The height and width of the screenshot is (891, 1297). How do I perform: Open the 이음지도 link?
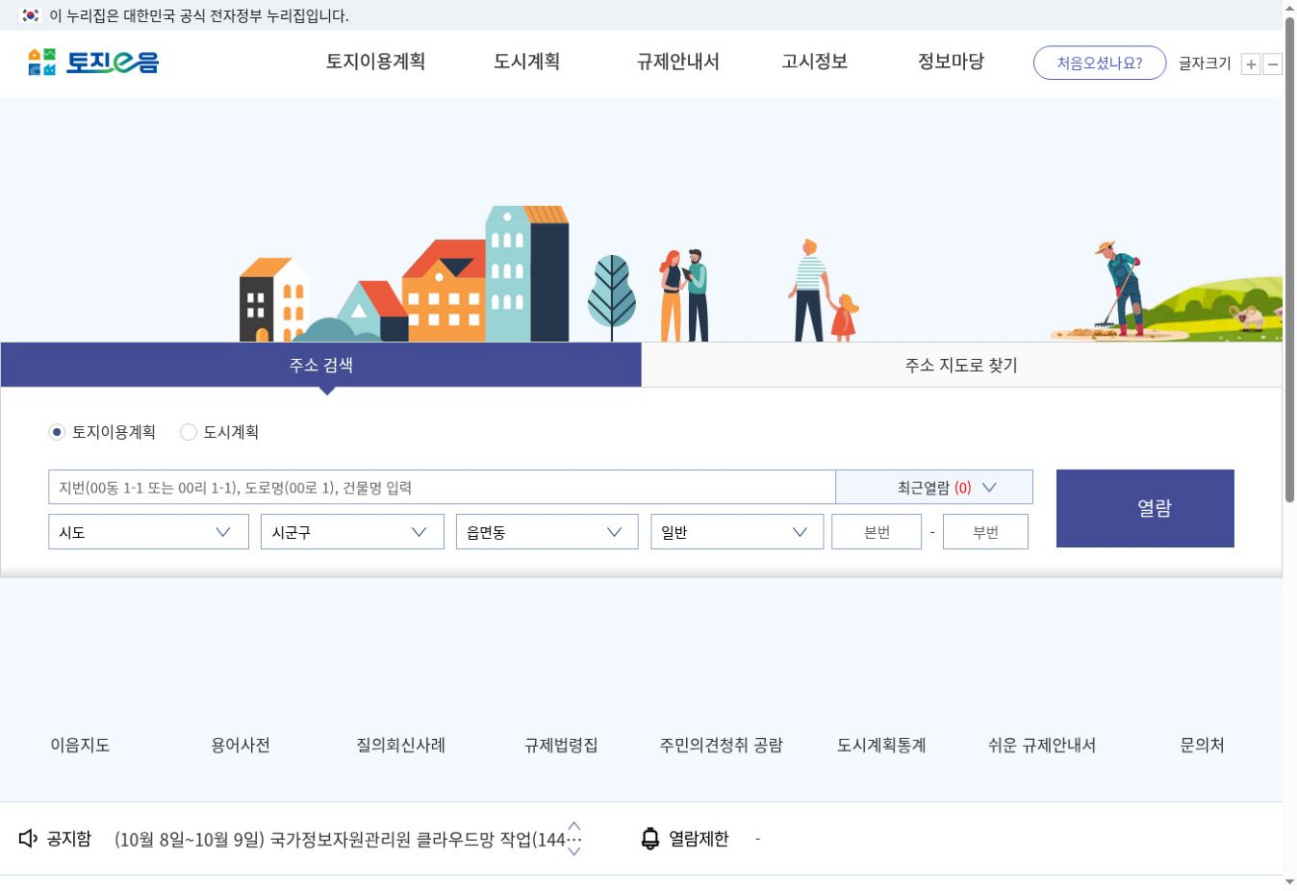80,745
